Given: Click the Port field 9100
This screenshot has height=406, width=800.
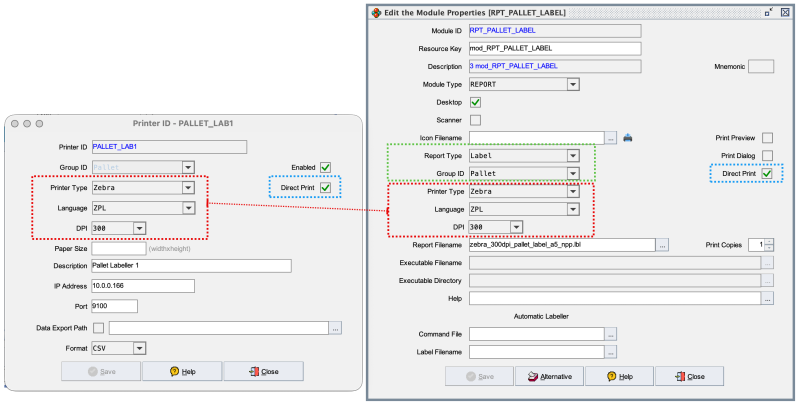Looking at the screenshot, I should click(115, 307).
